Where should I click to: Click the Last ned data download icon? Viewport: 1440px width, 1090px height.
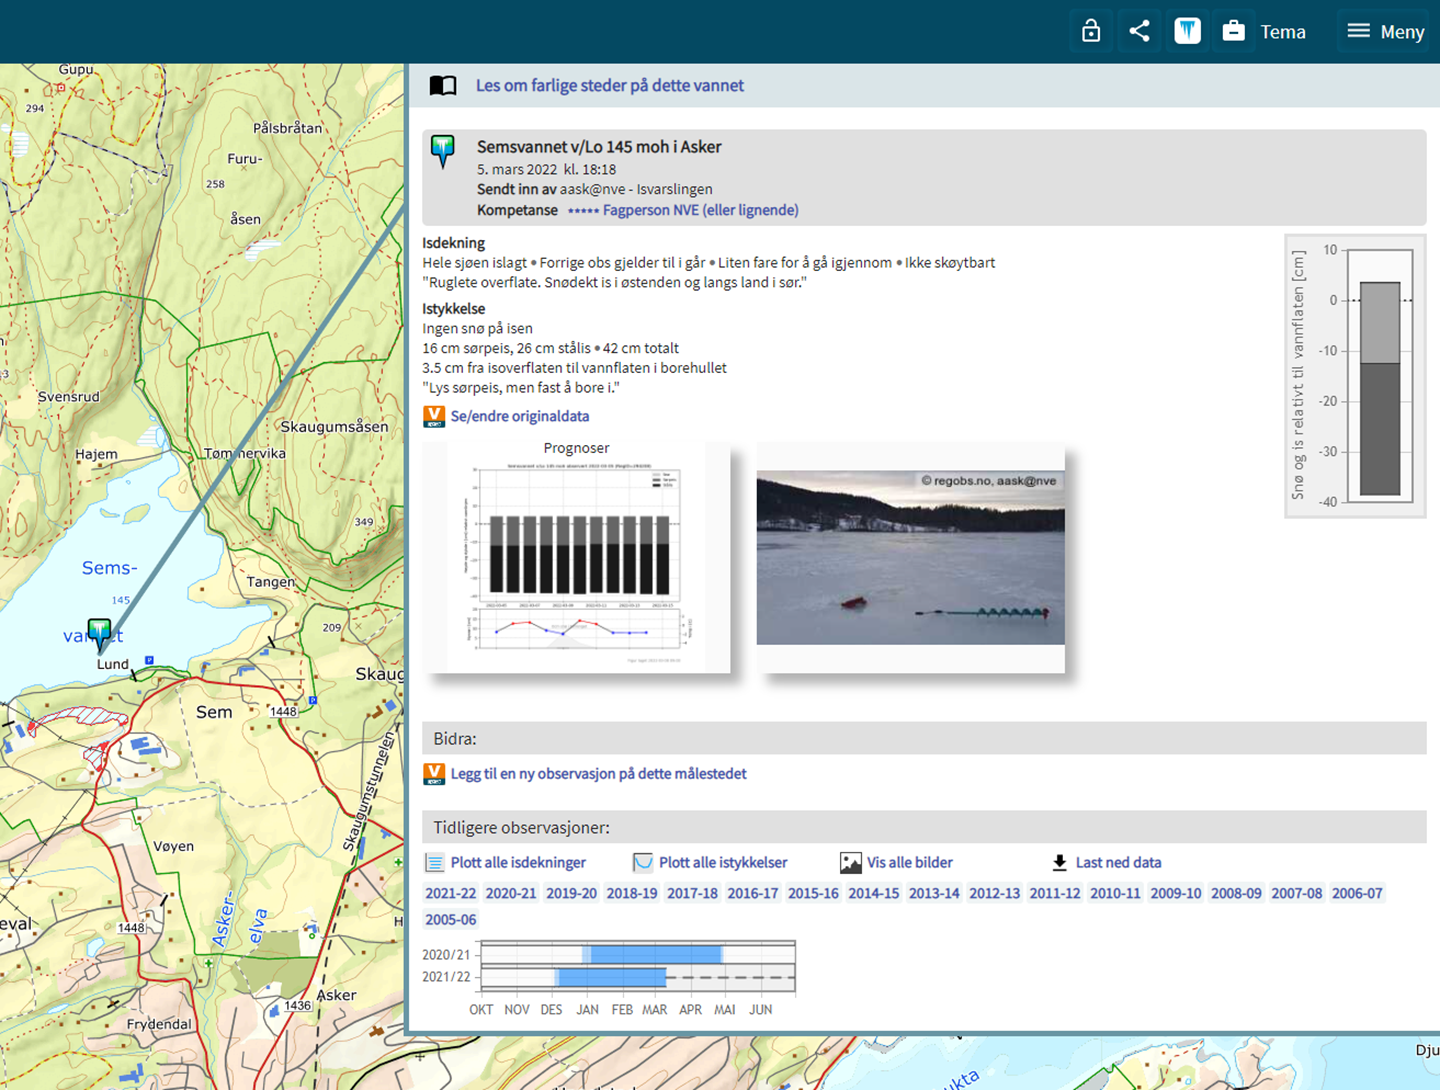pos(1060,863)
